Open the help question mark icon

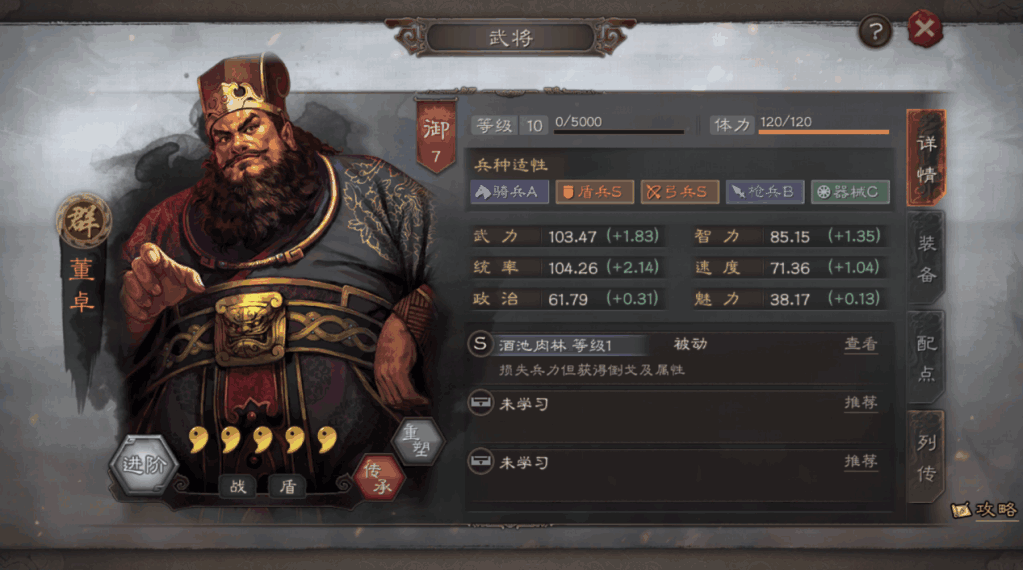pyautogui.click(x=875, y=31)
